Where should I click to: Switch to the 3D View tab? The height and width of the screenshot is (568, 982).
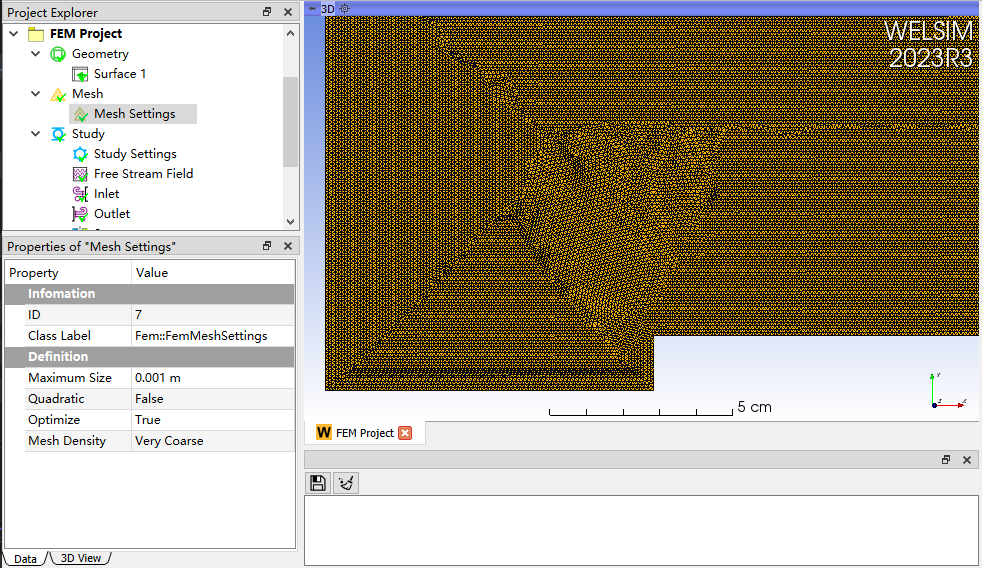tap(81, 558)
